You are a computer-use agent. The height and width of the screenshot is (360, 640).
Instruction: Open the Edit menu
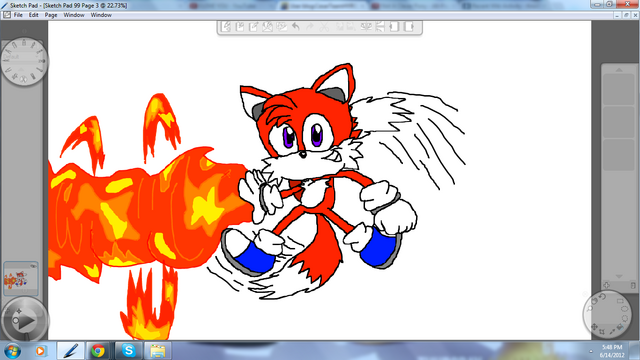[x=33, y=15]
